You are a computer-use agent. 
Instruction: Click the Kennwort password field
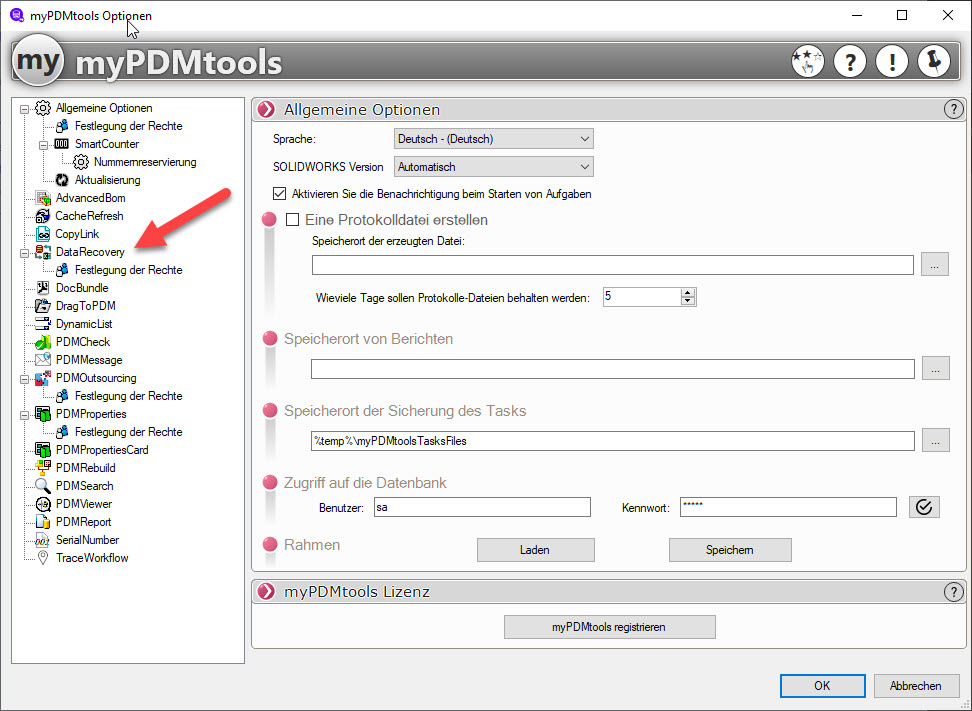(x=788, y=507)
